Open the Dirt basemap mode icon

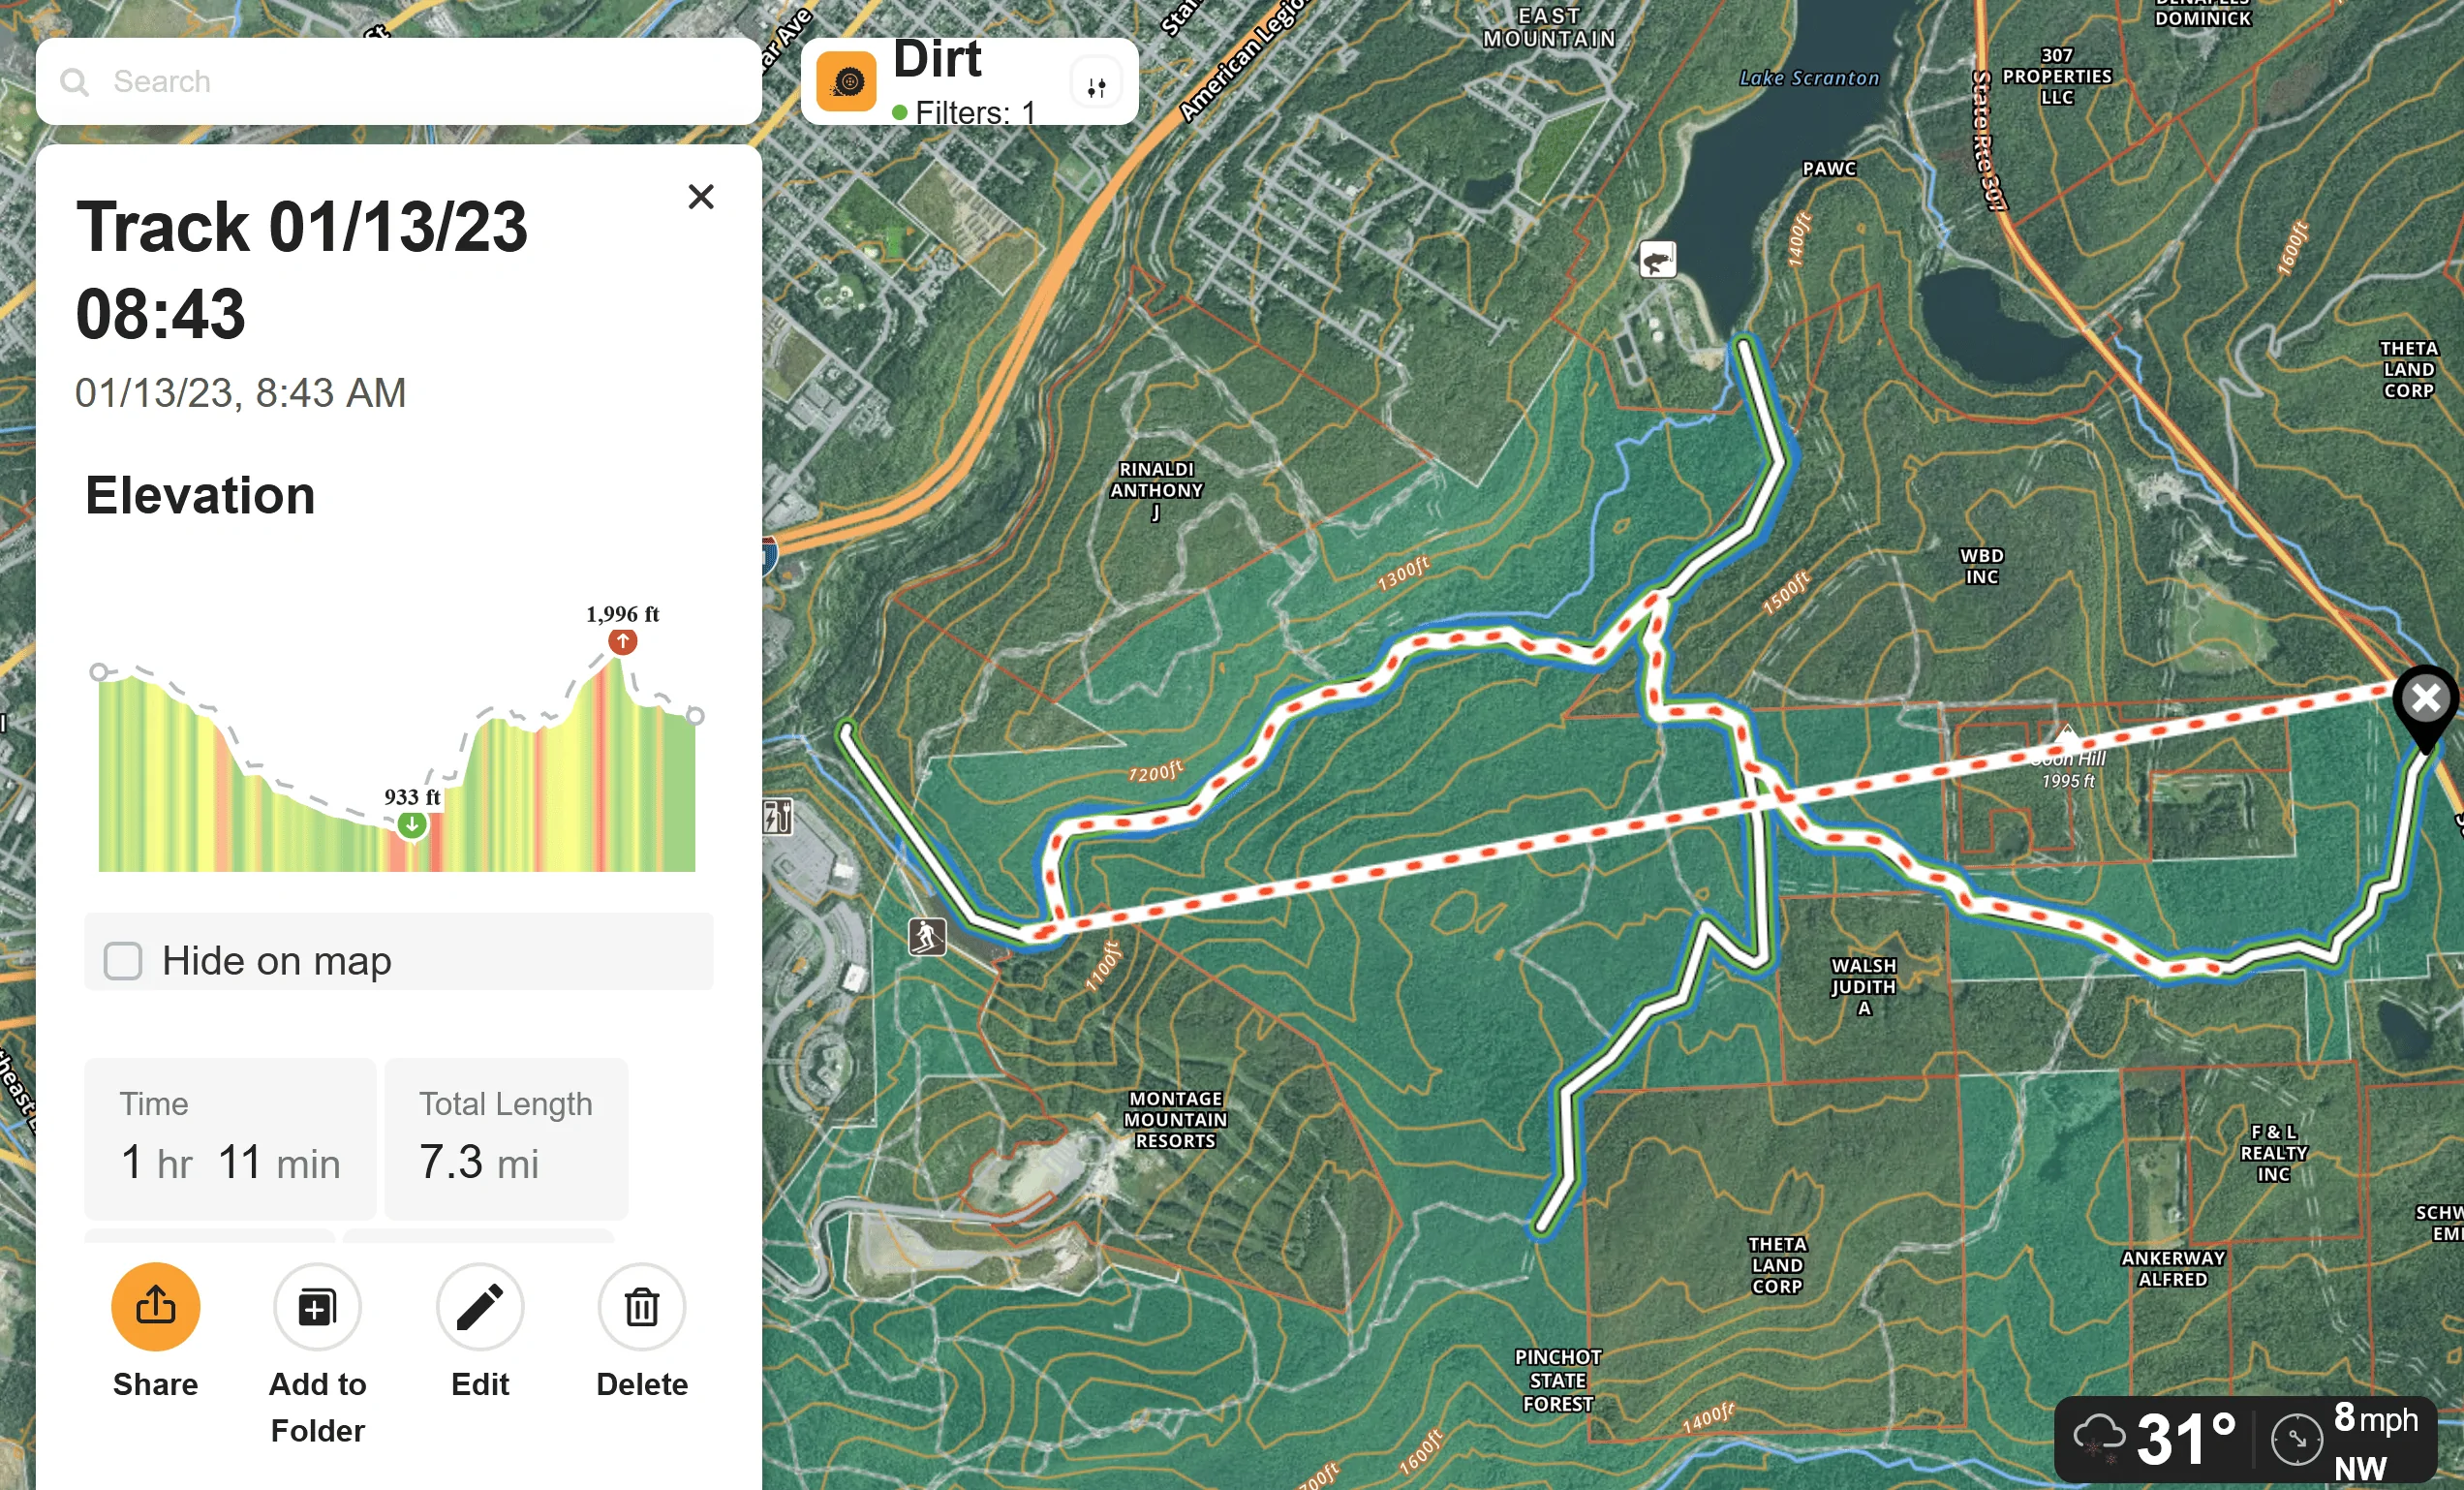[x=846, y=81]
